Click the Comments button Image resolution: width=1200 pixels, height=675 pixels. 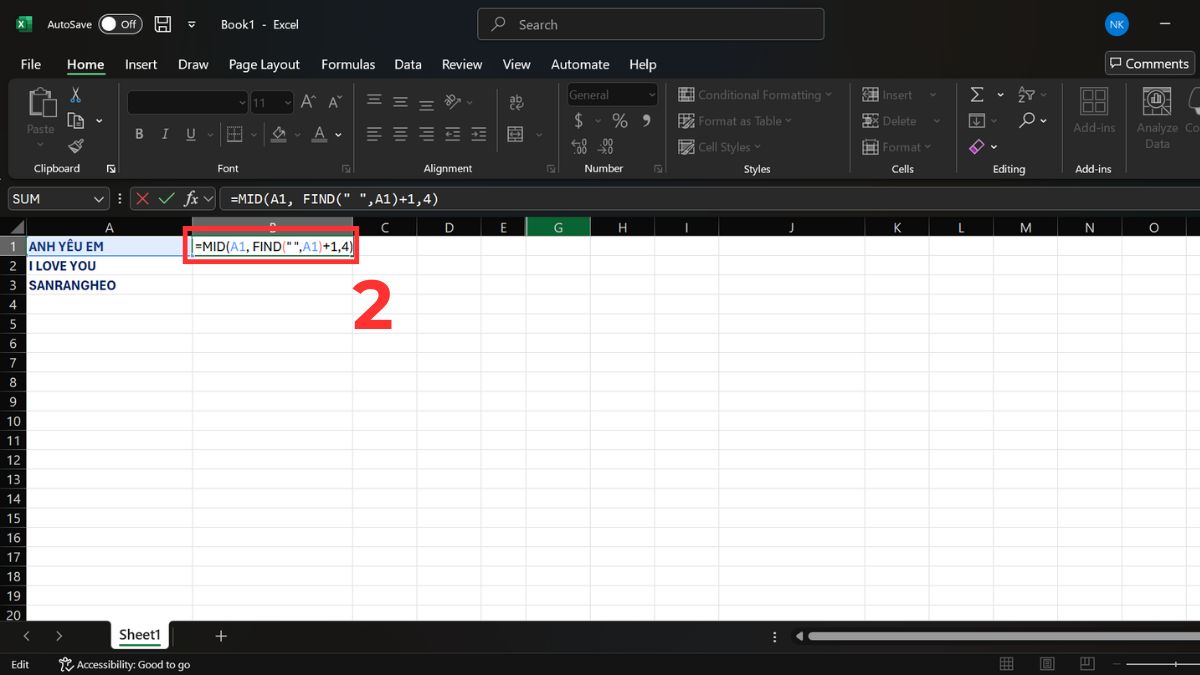1149,62
